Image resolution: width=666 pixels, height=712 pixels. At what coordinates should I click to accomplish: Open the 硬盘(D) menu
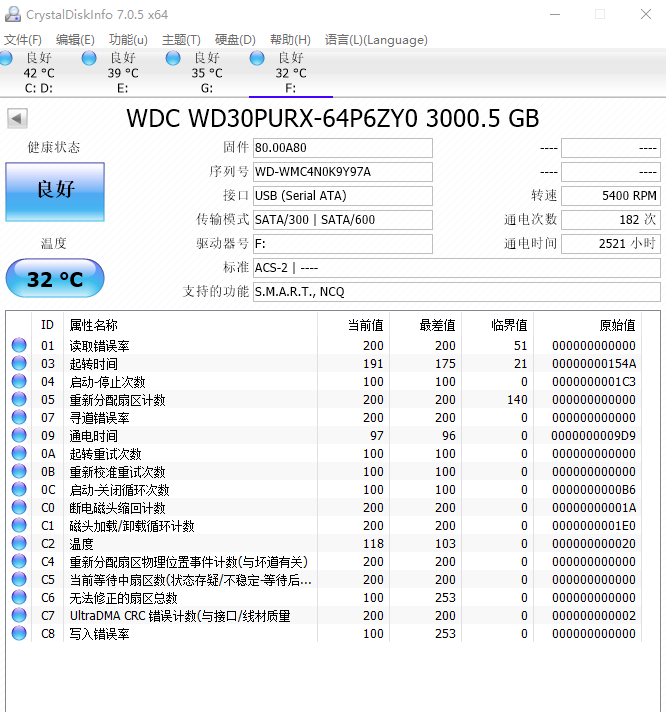point(235,40)
